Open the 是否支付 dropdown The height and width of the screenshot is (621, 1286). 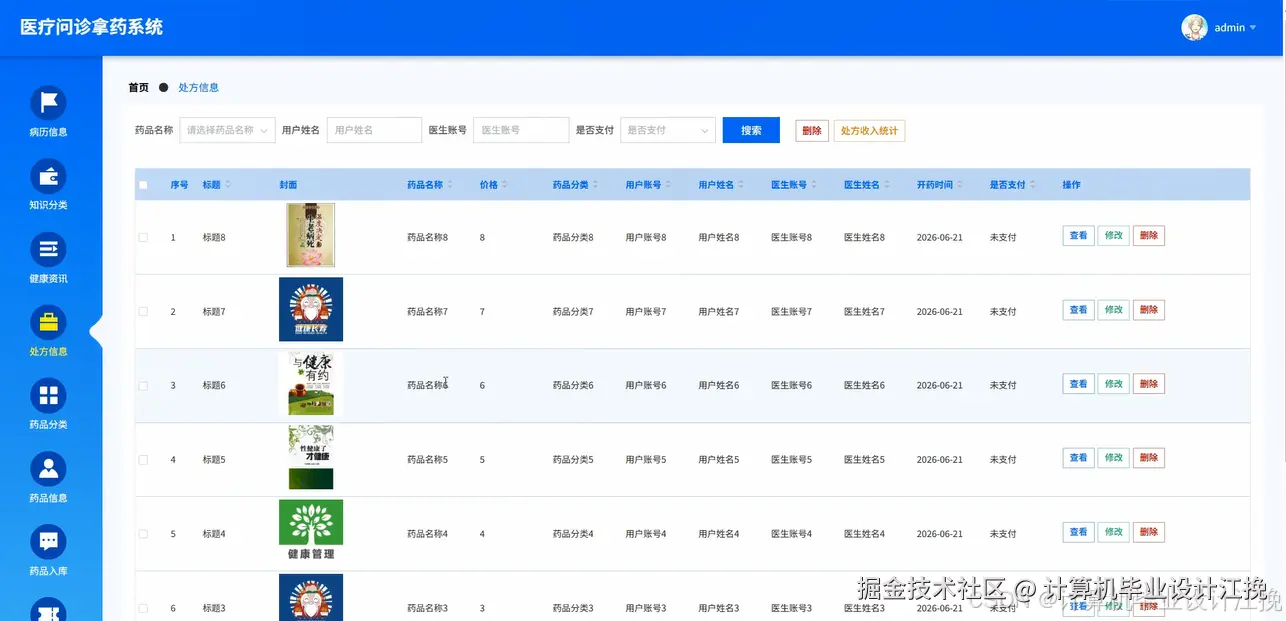[x=667, y=129]
